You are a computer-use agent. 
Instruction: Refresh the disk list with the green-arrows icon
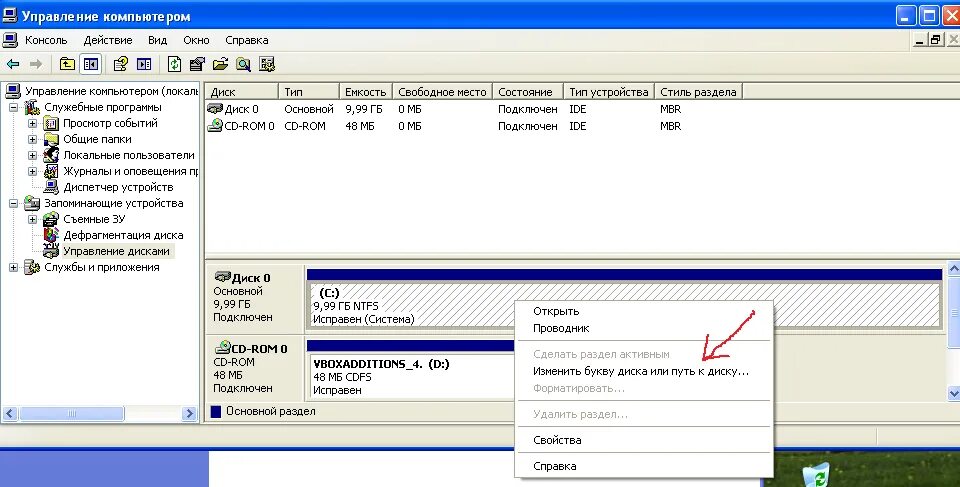174,64
